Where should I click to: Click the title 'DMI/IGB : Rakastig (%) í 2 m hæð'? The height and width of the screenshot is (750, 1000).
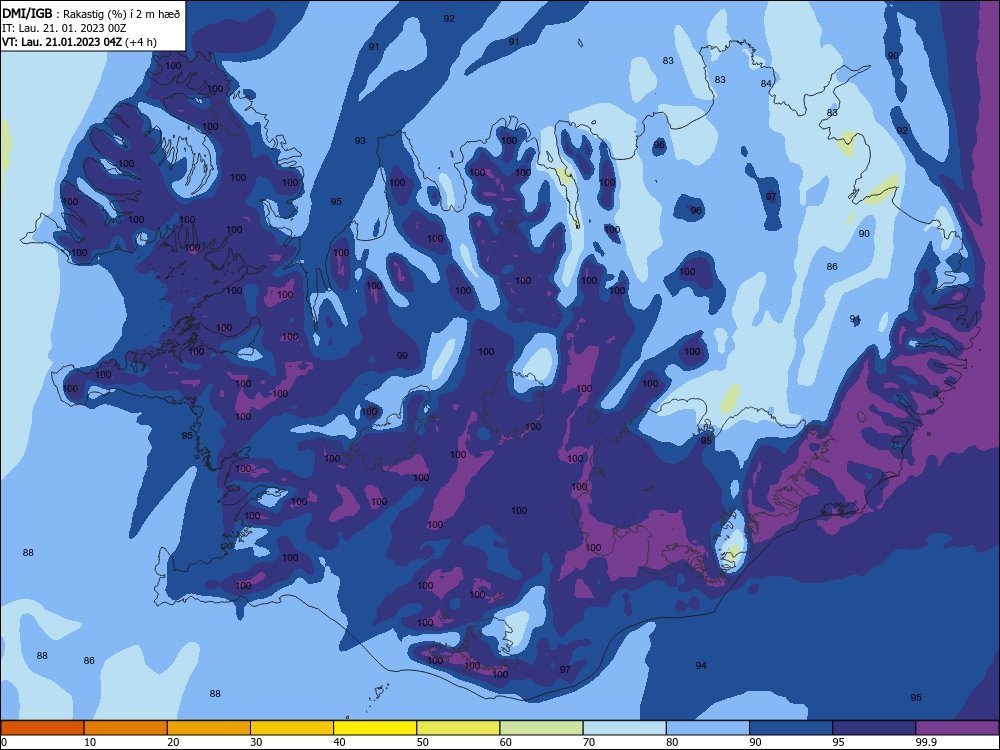[x=91, y=14]
